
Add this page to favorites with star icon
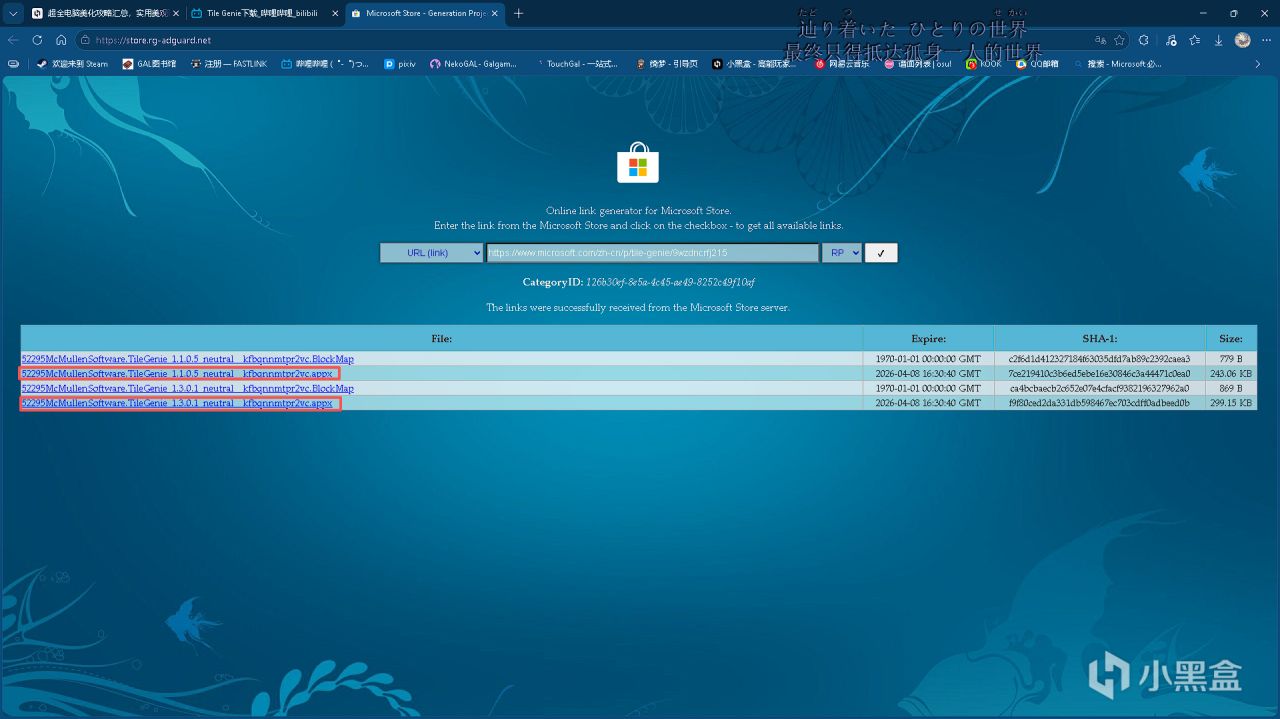[1120, 40]
